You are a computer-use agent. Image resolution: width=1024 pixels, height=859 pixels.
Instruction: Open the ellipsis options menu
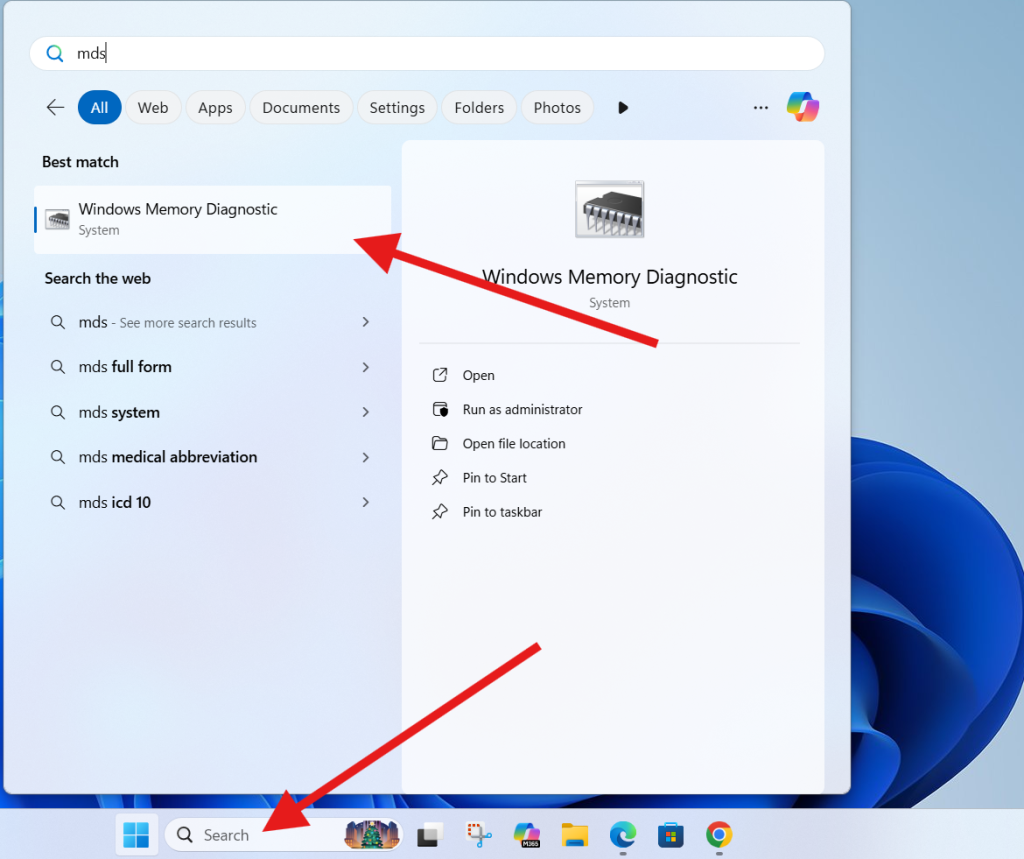(760, 107)
